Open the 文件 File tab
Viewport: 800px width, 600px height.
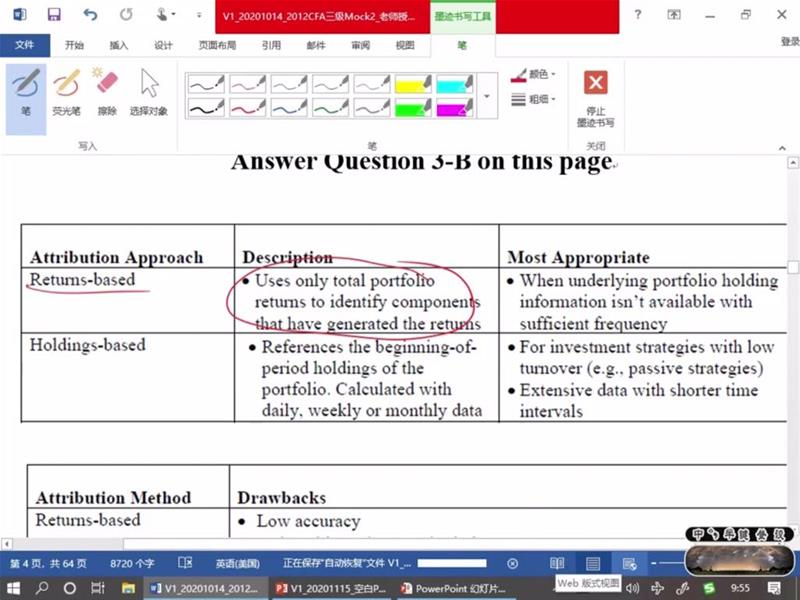point(24,45)
